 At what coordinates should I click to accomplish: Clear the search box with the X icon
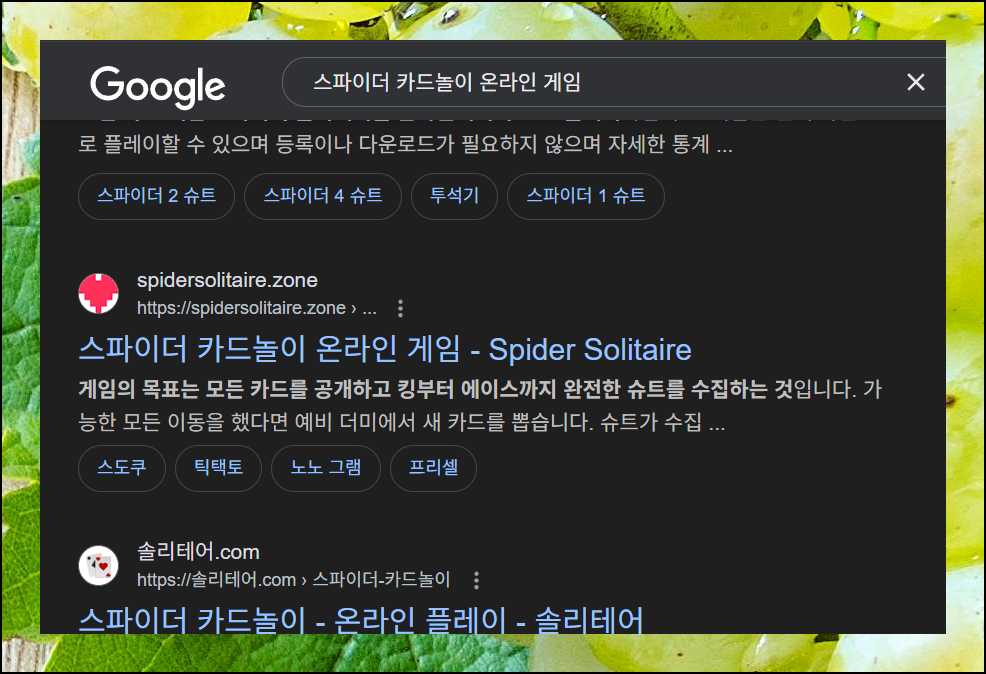click(x=916, y=82)
